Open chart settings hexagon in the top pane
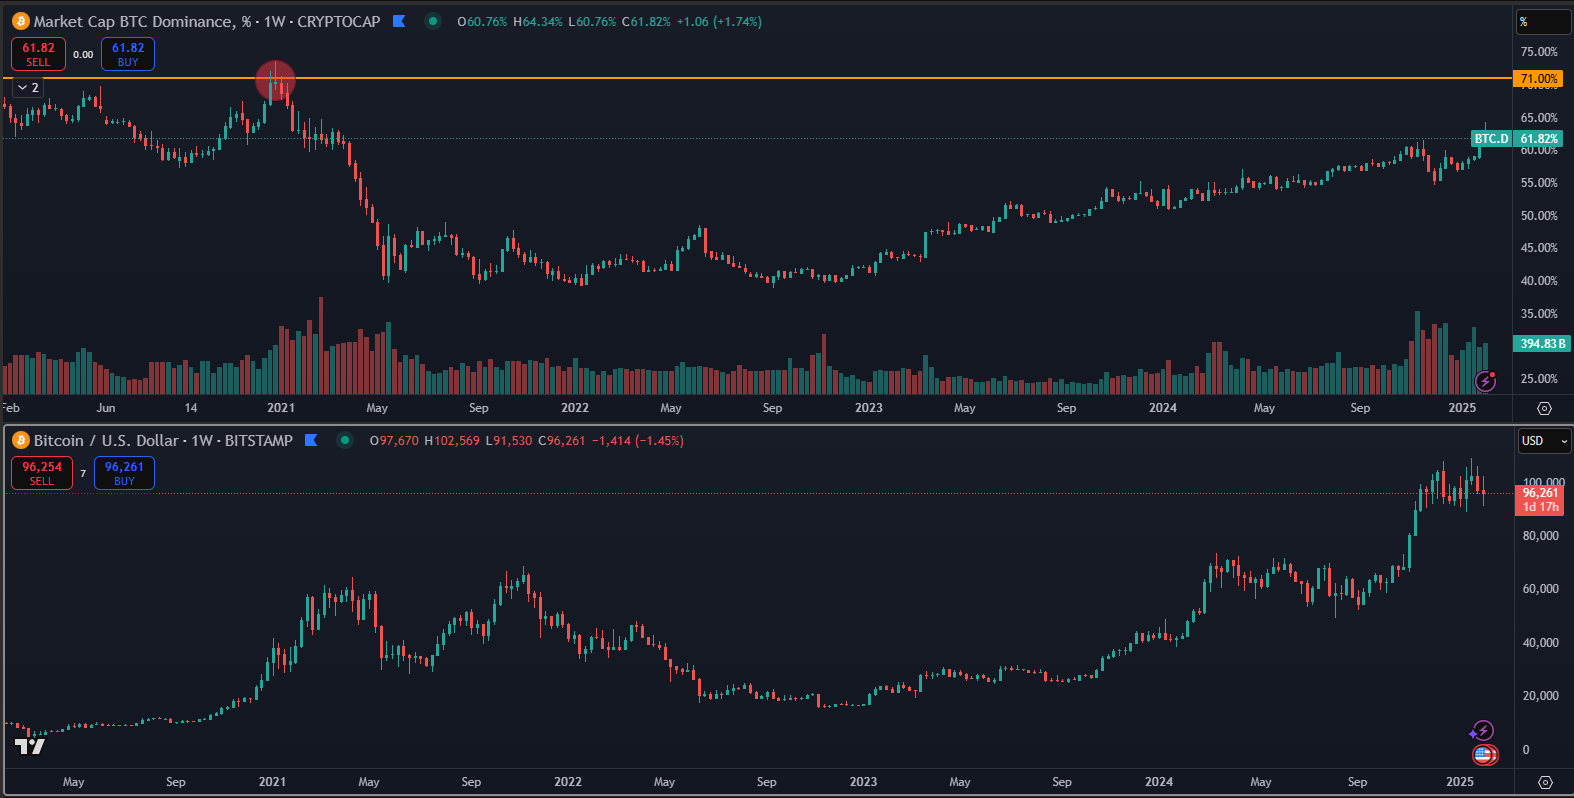 click(1544, 408)
